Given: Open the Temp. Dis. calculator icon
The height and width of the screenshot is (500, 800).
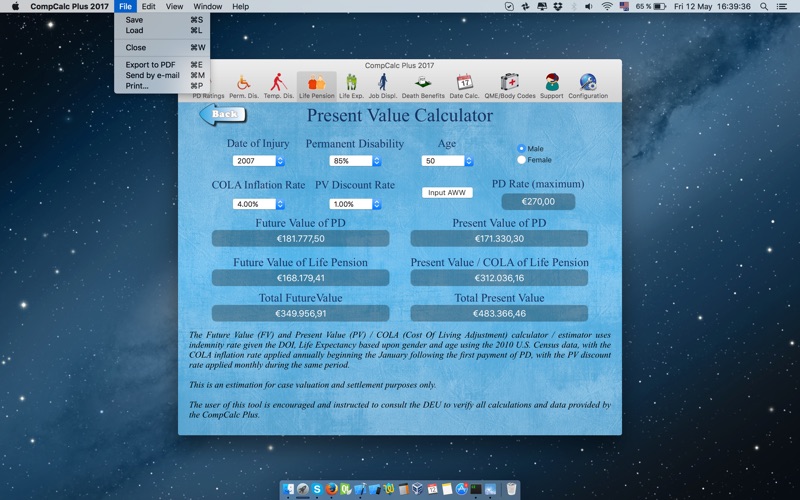Looking at the screenshot, I should (x=279, y=86).
